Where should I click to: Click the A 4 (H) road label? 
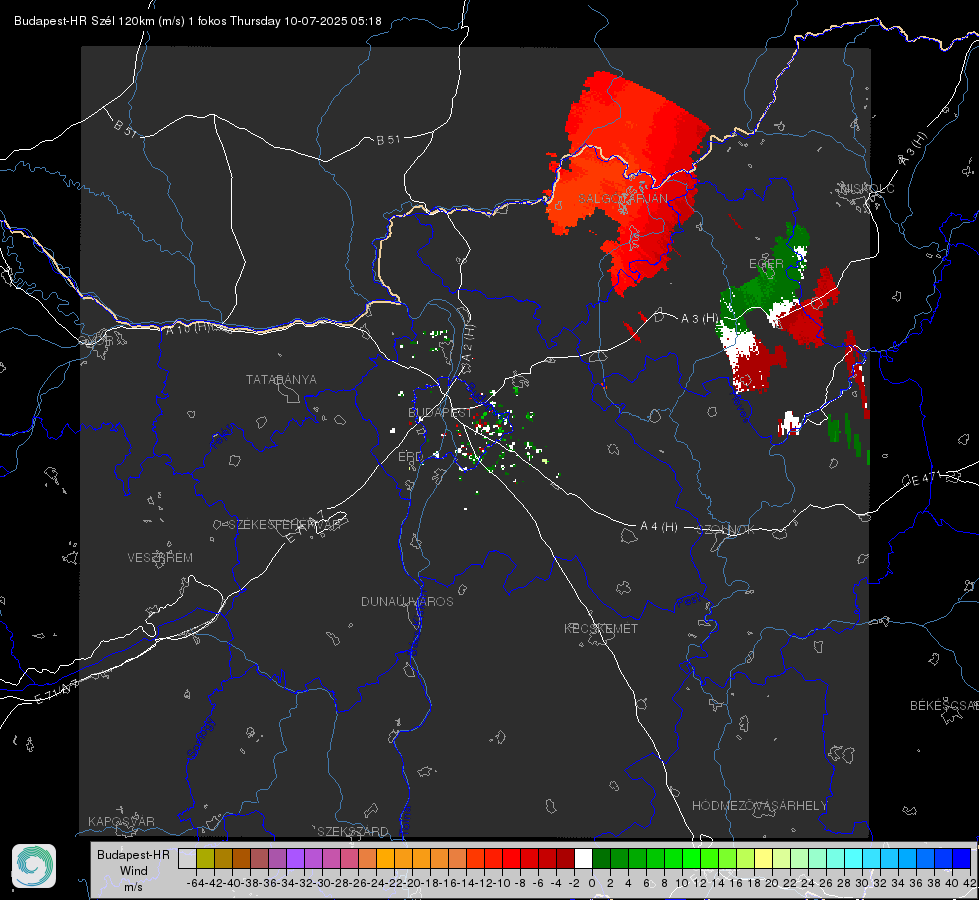pyautogui.click(x=659, y=527)
